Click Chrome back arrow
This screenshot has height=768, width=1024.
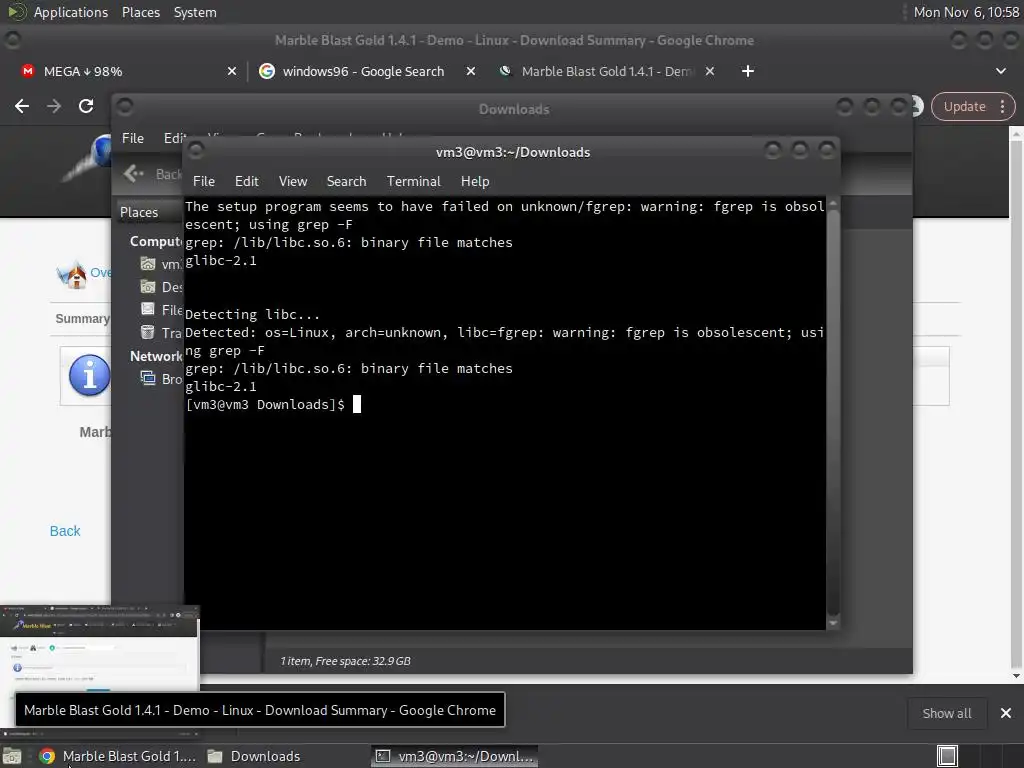(22, 106)
